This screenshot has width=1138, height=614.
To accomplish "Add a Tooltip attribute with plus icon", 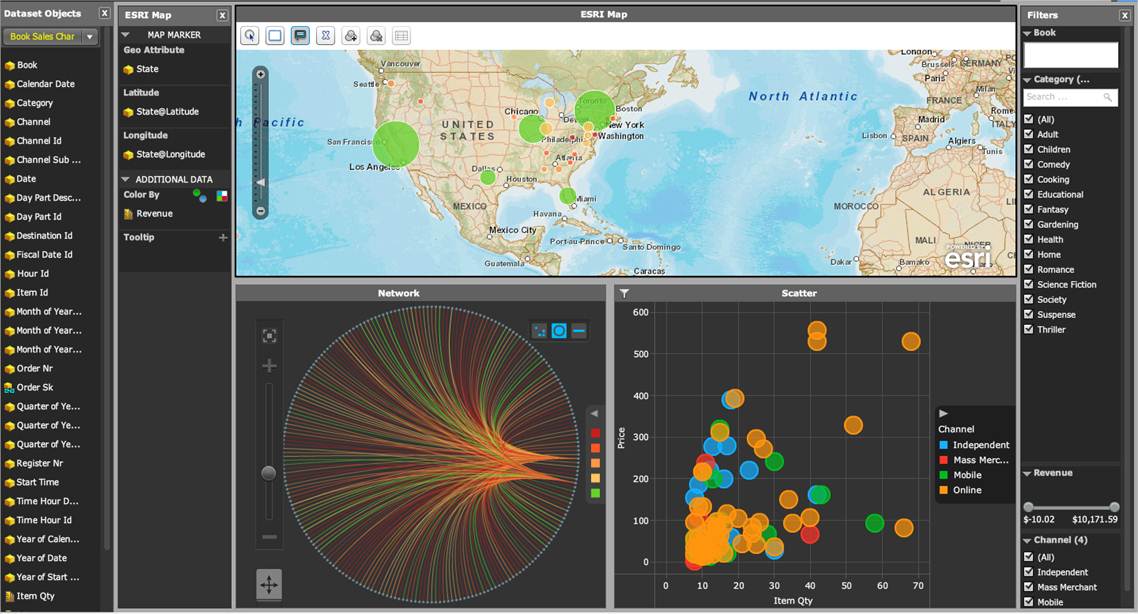I will click(x=223, y=237).
